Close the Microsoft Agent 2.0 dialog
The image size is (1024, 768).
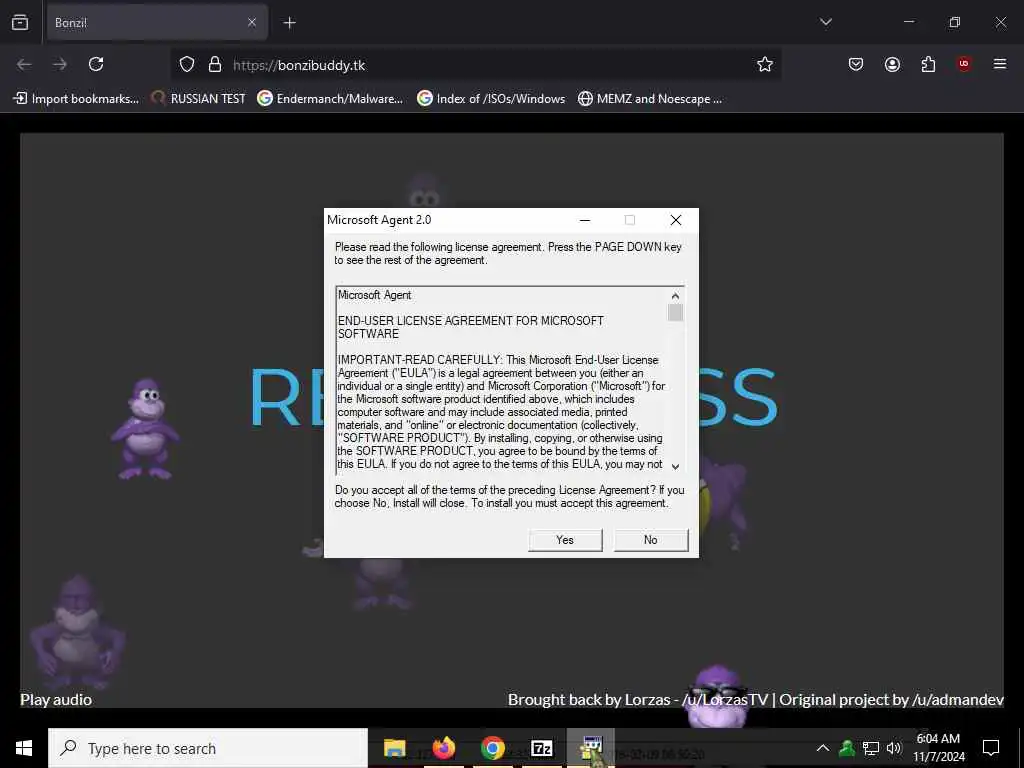pyautogui.click(x=676, y=220)
